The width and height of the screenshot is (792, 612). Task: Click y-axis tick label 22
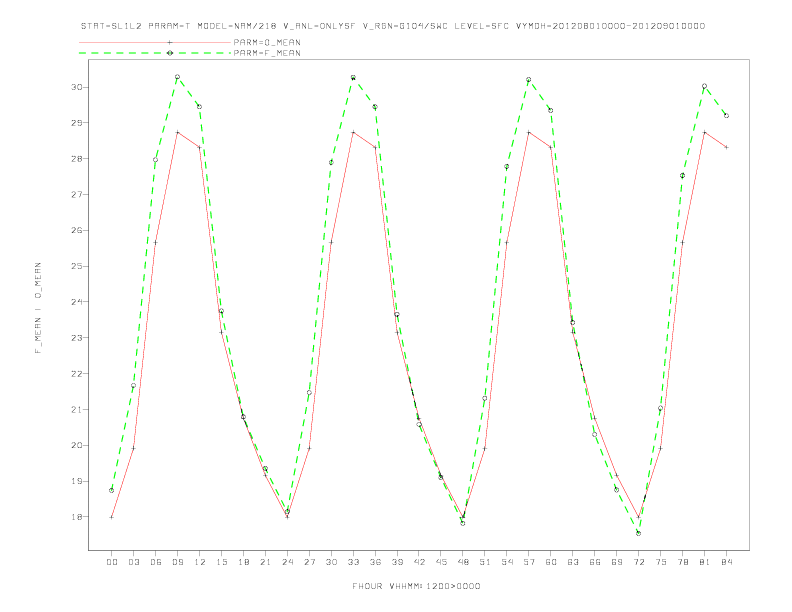pos(76,374)
